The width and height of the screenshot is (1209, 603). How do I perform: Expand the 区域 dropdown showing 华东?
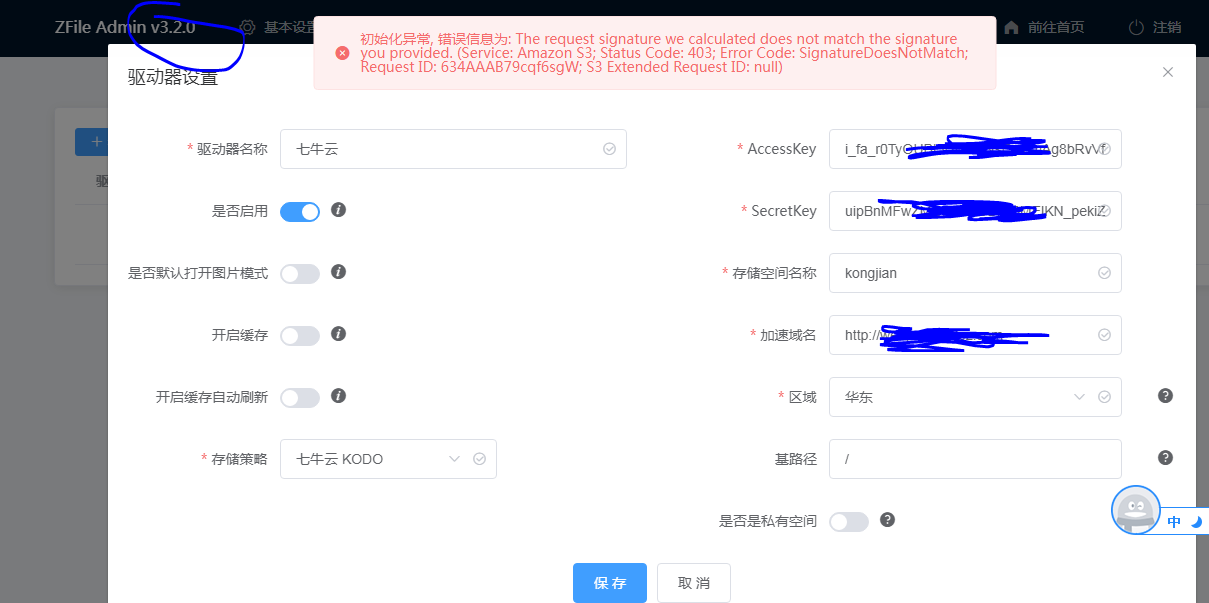(960, 396)
